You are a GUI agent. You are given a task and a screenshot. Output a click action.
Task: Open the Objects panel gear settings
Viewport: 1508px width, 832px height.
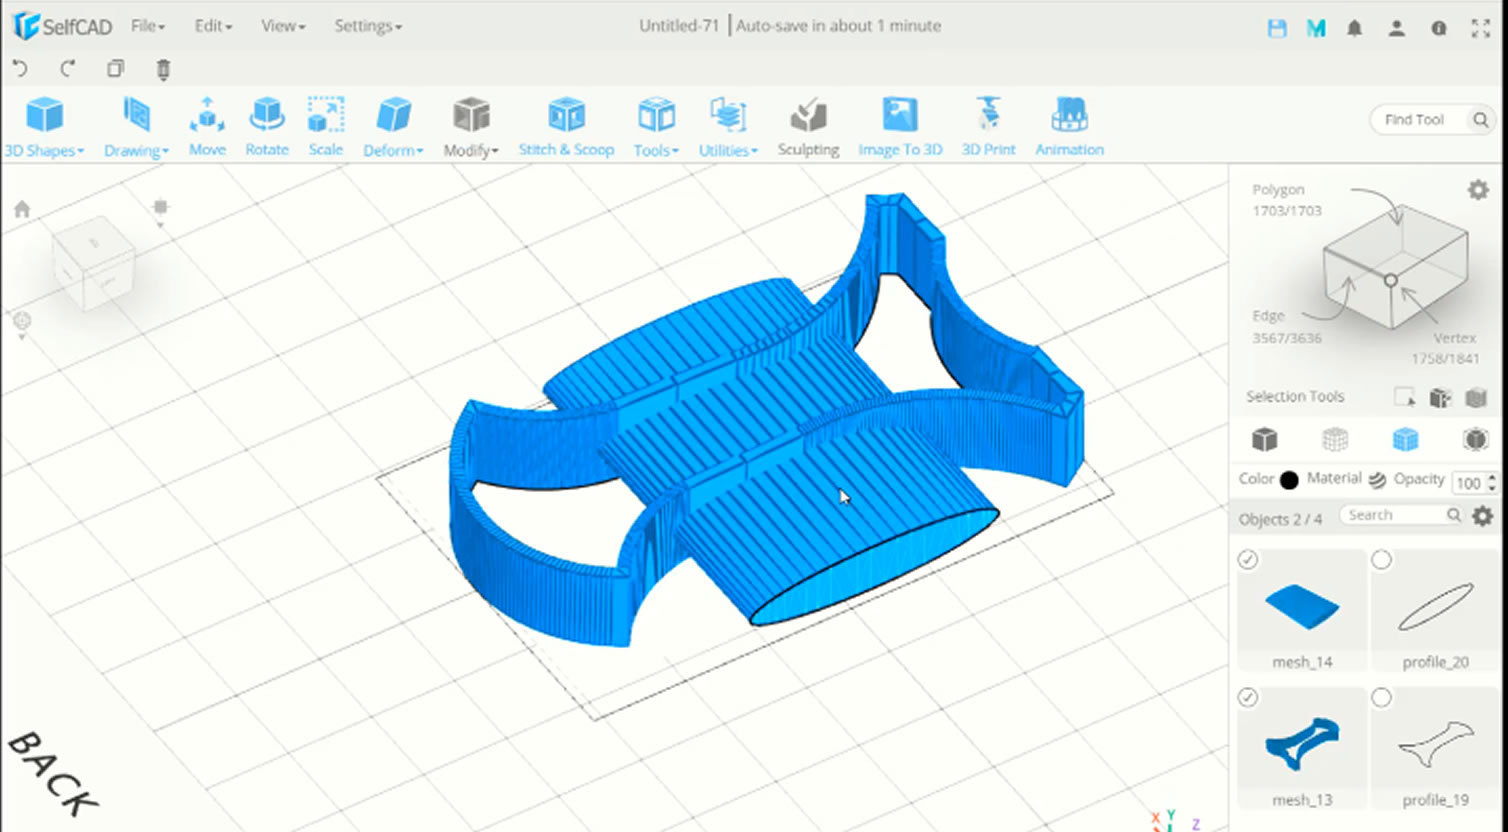1483,516
